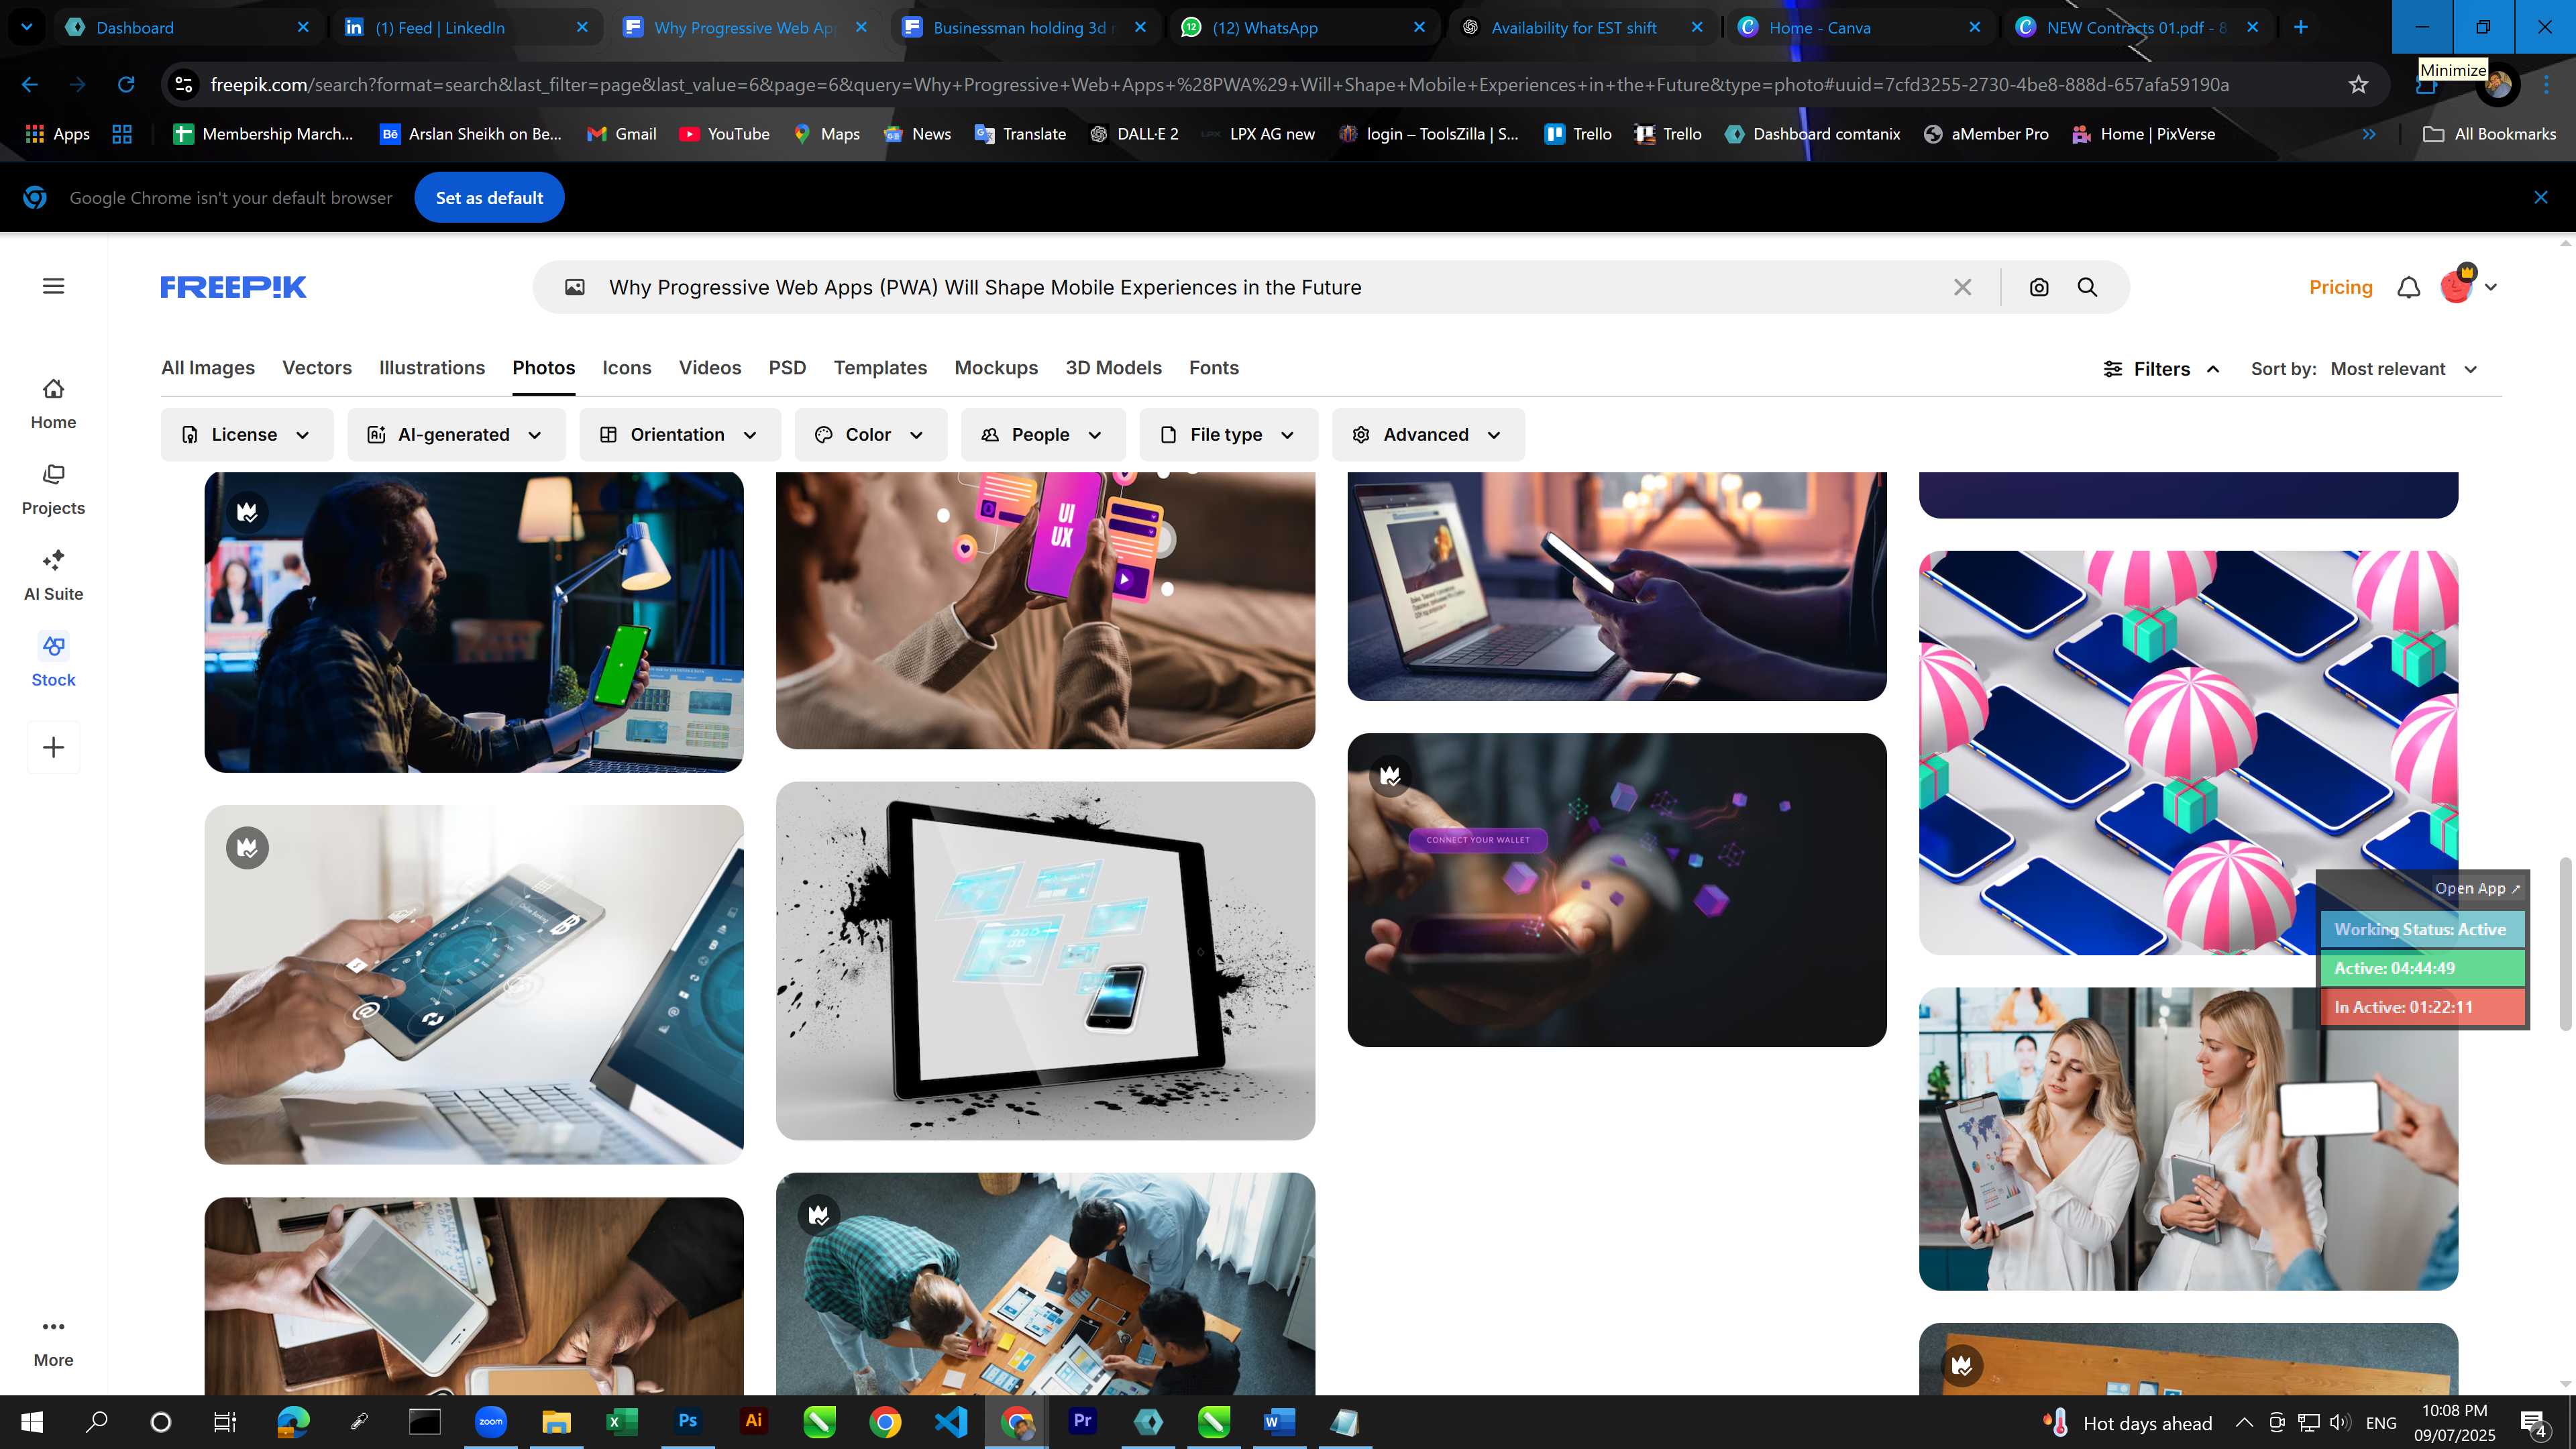Expand Orientation filter dropdown
Image resolution: width=2576 pixels, height=1449 pixels.
[x=680, y=435]
